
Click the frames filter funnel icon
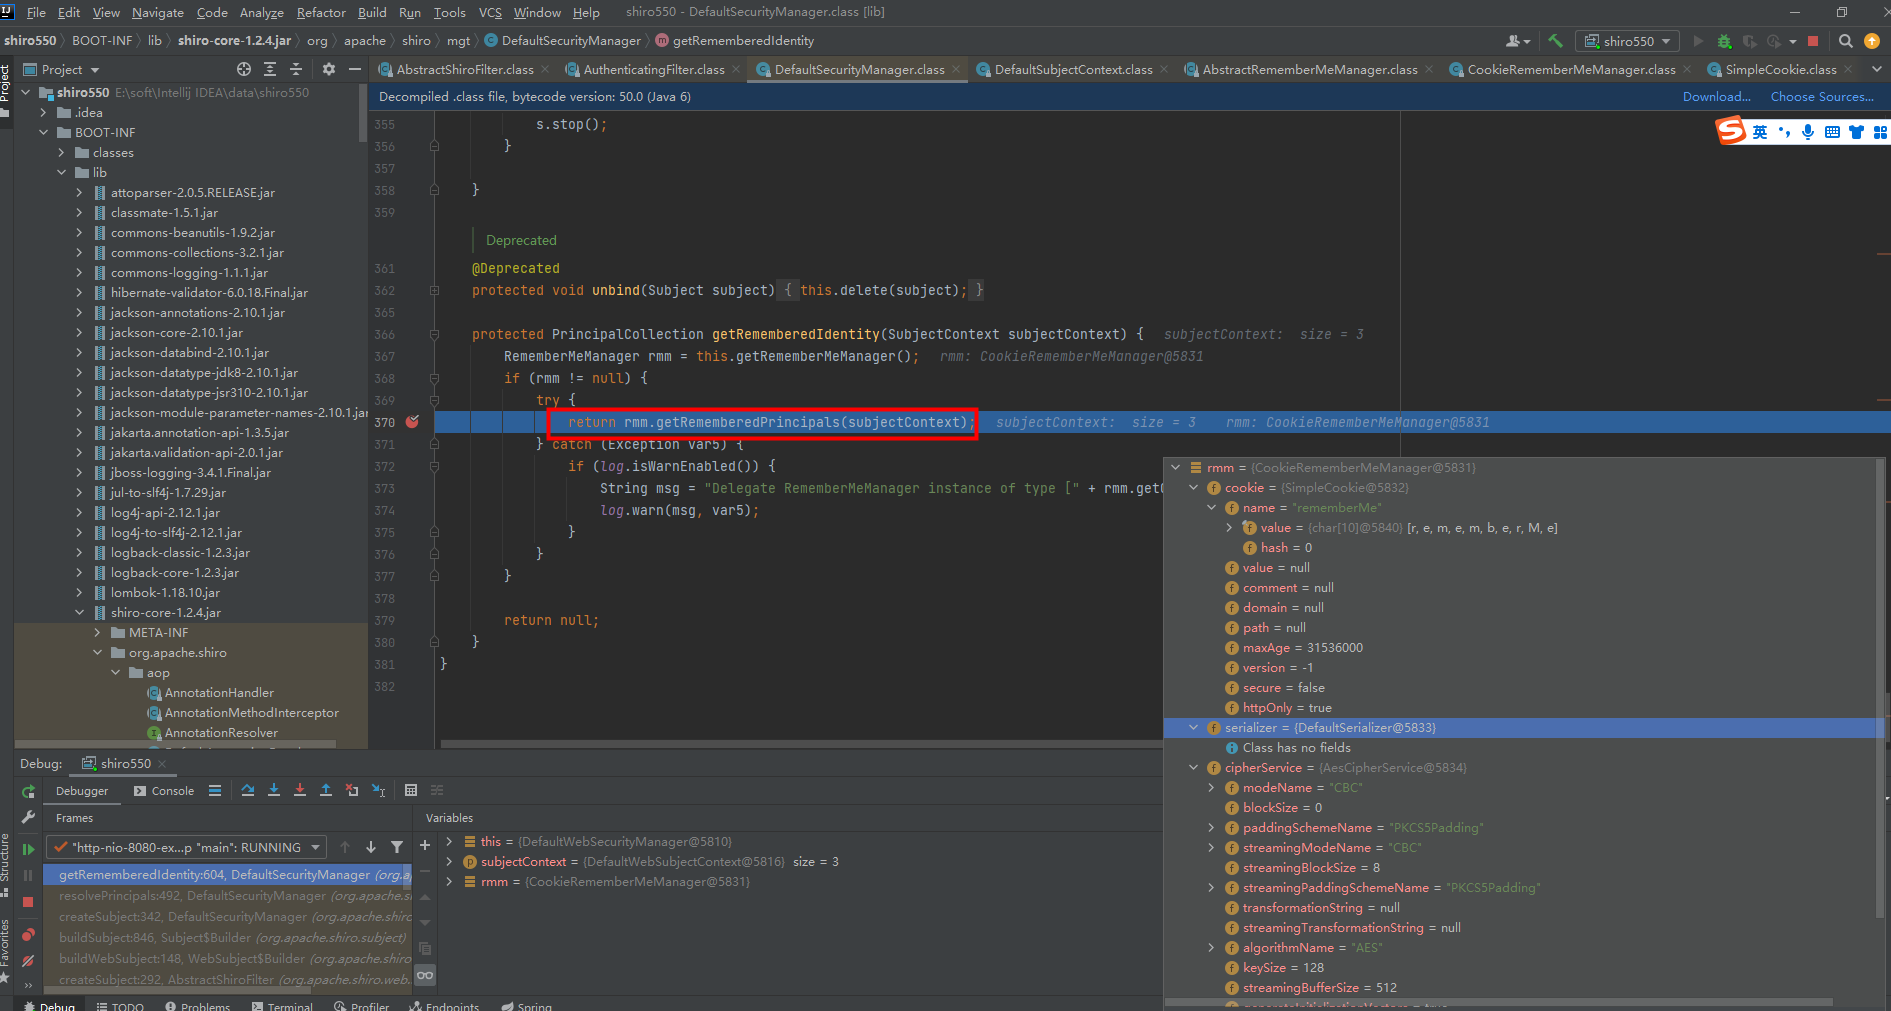pyautogui.click(x=397, y=847)
